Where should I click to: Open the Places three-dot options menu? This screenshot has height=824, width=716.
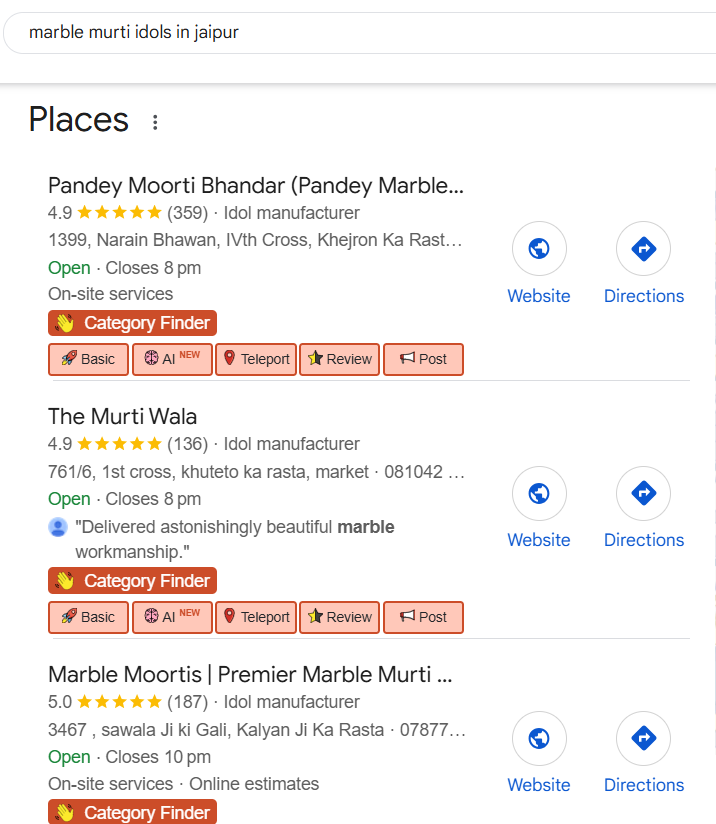click(x=155, y=122)
